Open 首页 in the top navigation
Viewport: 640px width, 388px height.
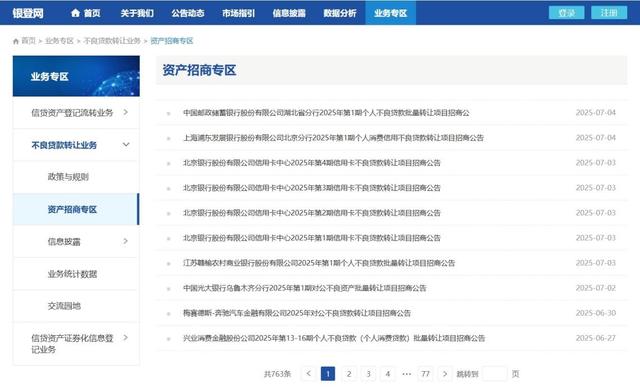[86, 13]
